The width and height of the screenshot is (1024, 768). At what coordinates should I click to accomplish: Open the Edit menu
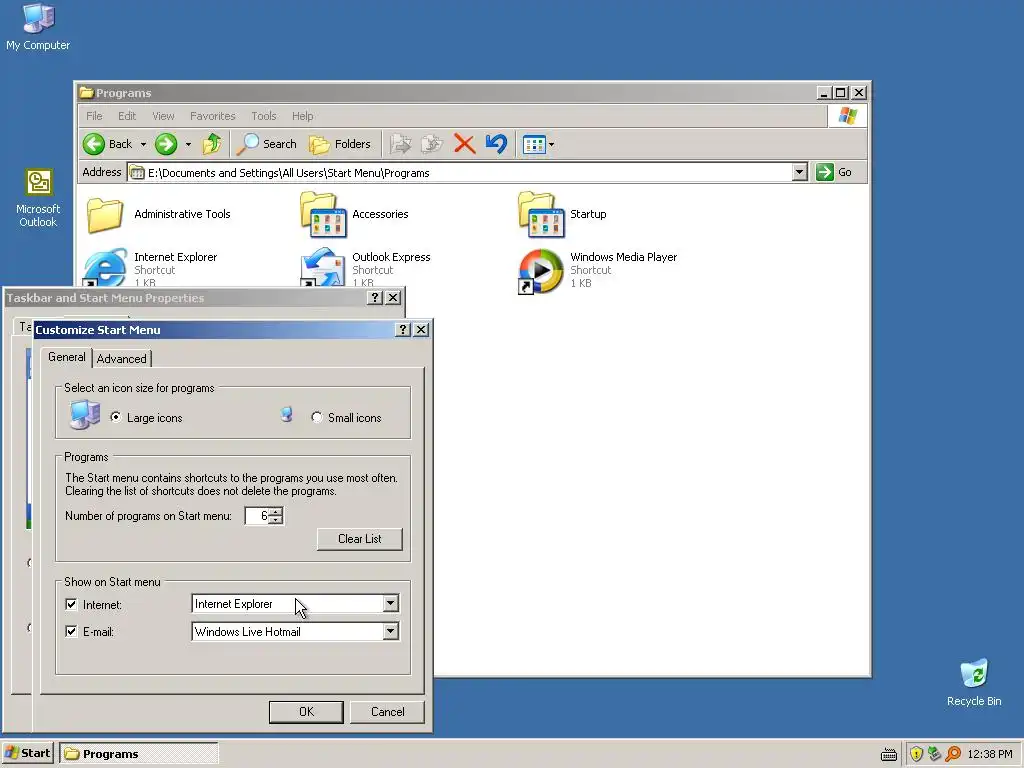tap(127, 116)
